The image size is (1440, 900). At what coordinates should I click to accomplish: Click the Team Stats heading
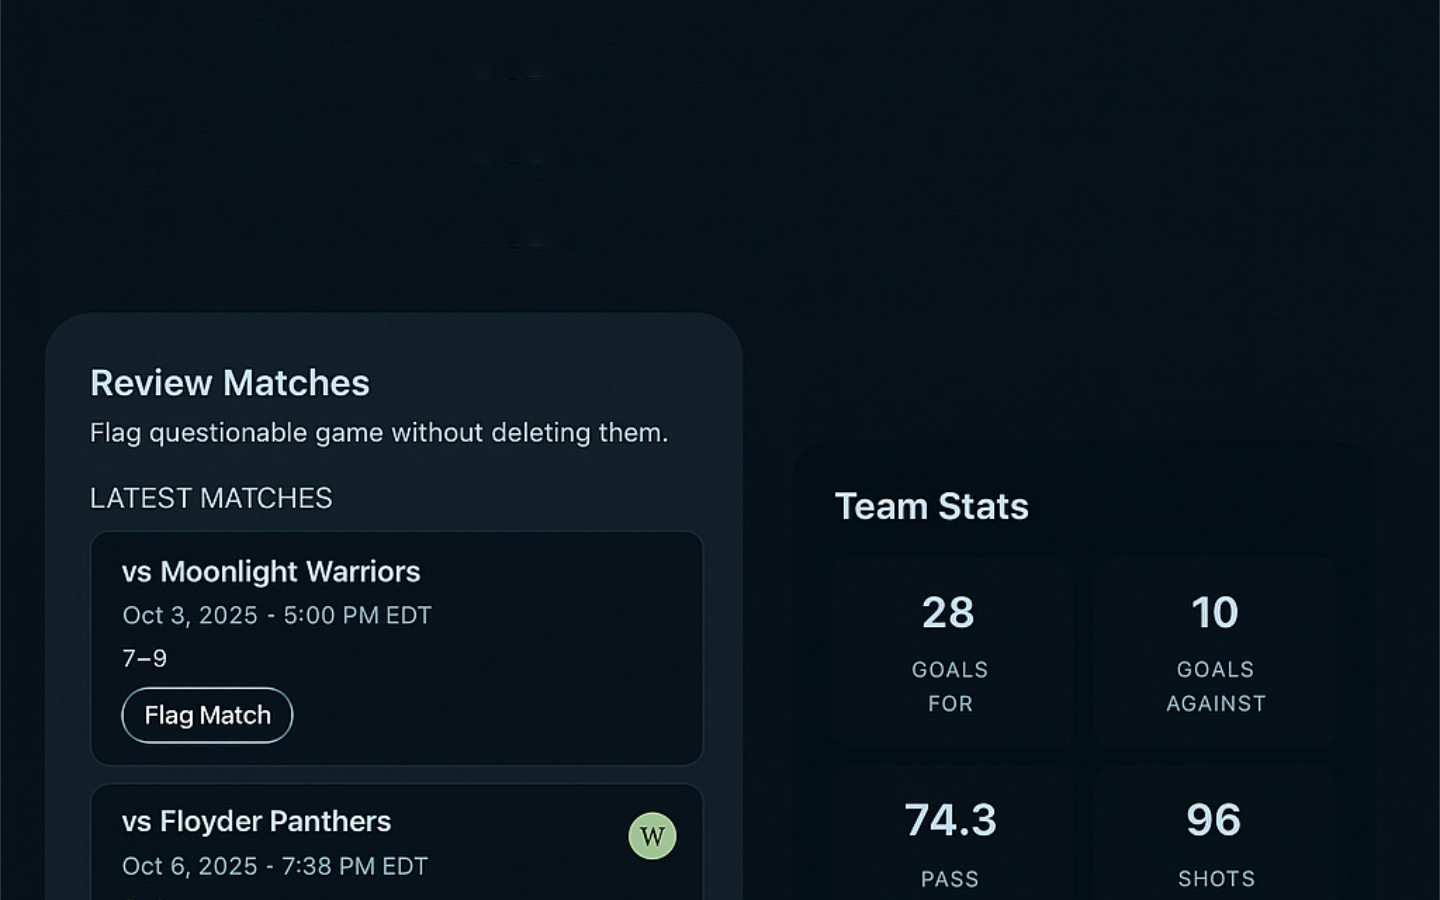(x=931, y=507)
